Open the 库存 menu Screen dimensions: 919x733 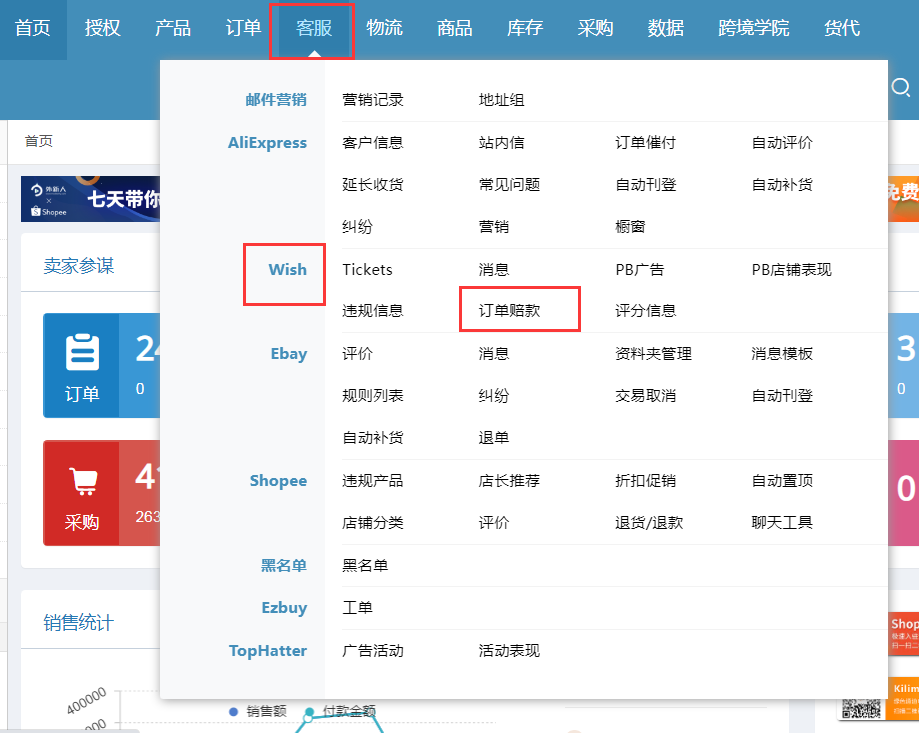pyautogui.click(x=525, y=28)
